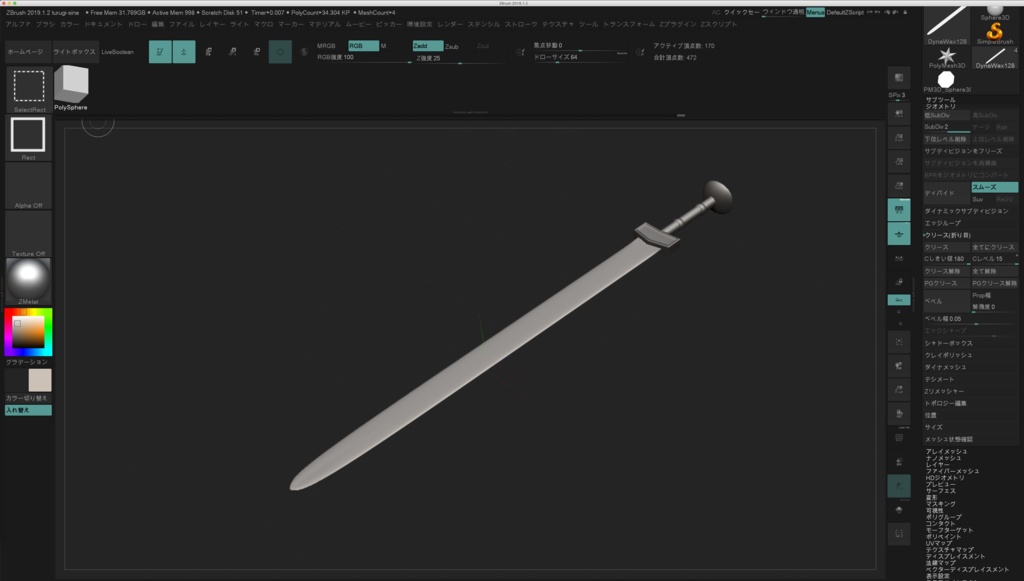The image size is (1024, 581).
Task: Click the Solo mode icon in right shelf
Action: tap(899, 509)
